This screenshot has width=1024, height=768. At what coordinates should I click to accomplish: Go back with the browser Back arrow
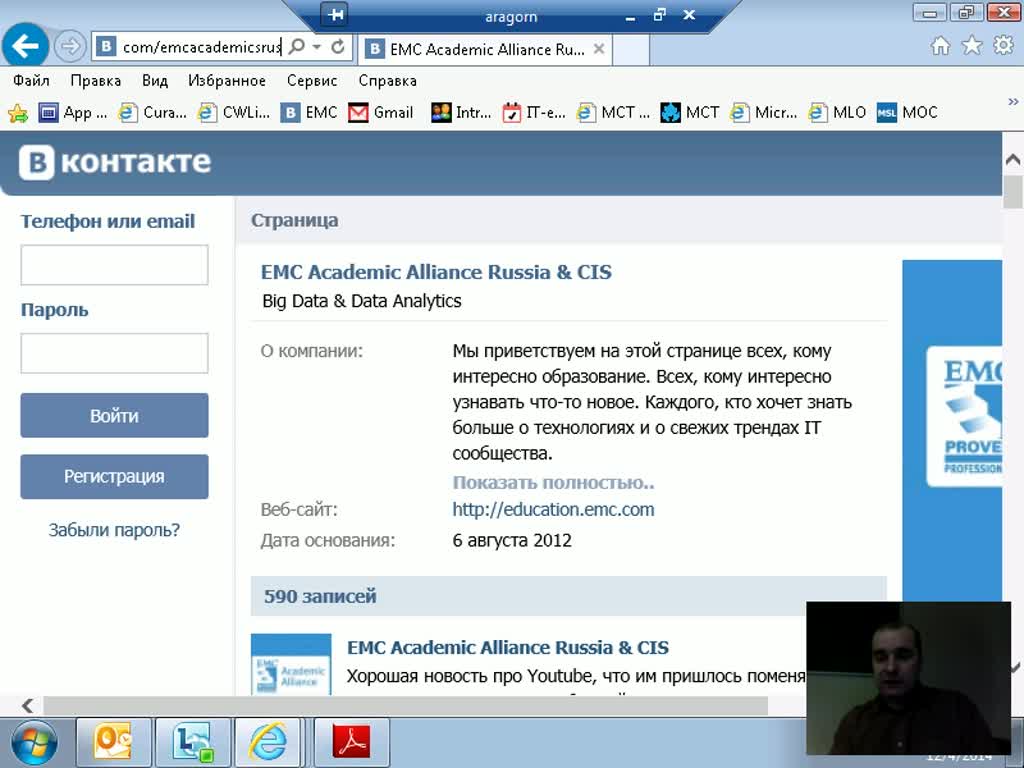[25, 46]
